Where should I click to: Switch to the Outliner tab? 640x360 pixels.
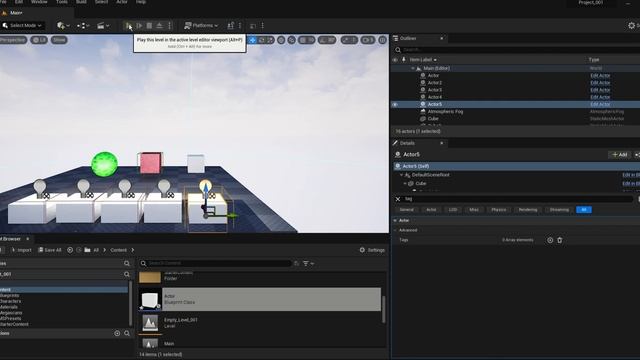pos(408,38)
